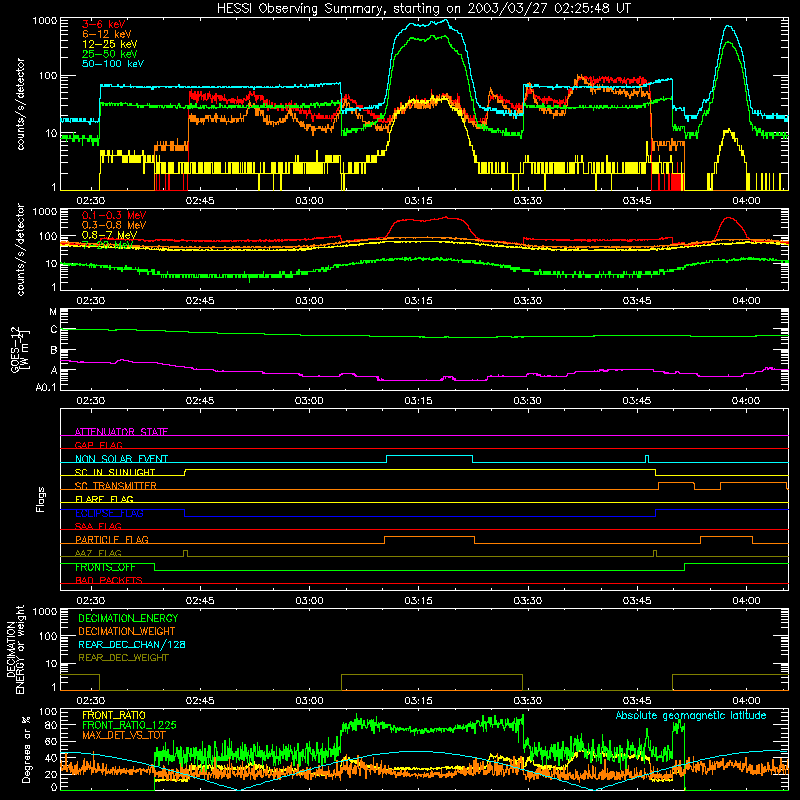This screenshot has width=800, height=800.
Task: Select the red 3-6 keV legend label
Action: [104, 24]
